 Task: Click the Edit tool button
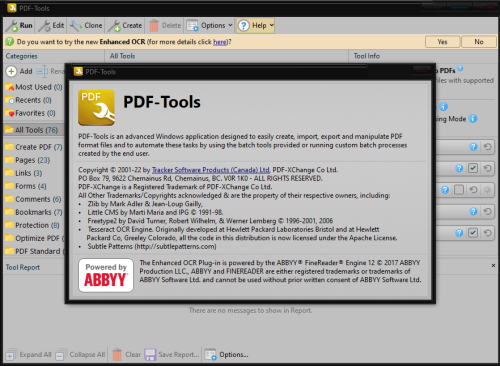(x=52, y=26)
